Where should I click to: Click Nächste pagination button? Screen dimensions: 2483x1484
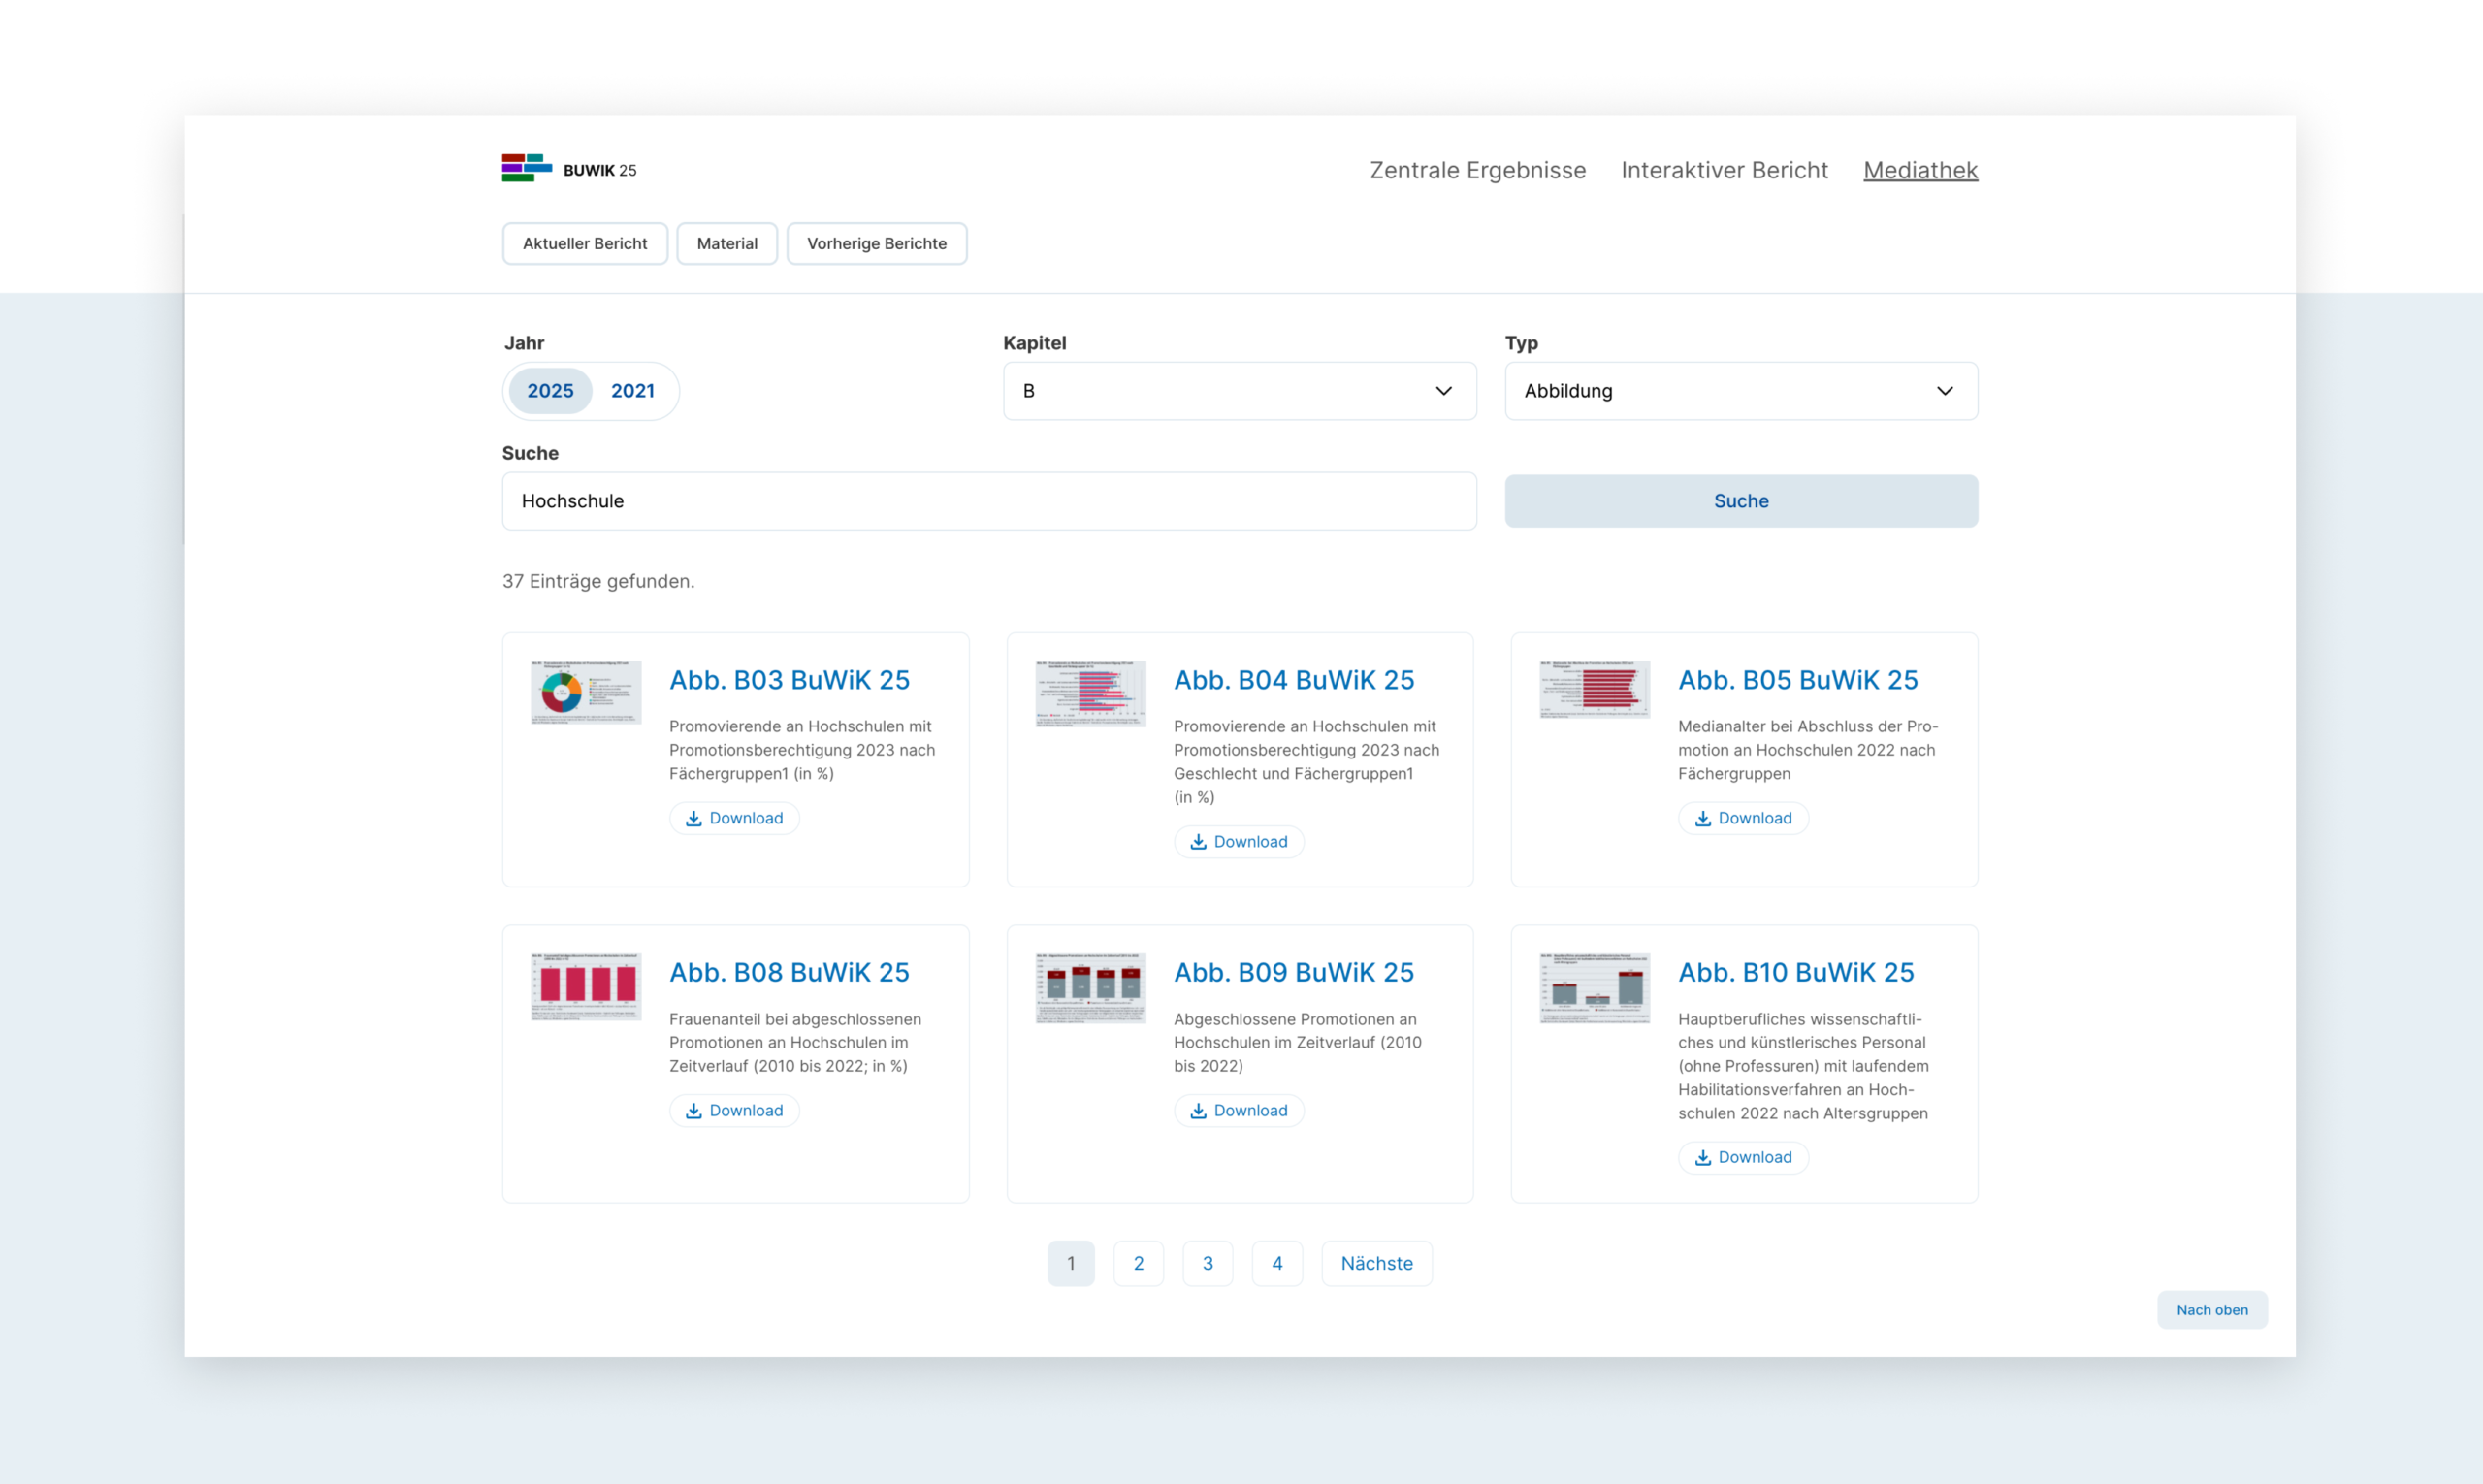(x=1376, y=1263)
